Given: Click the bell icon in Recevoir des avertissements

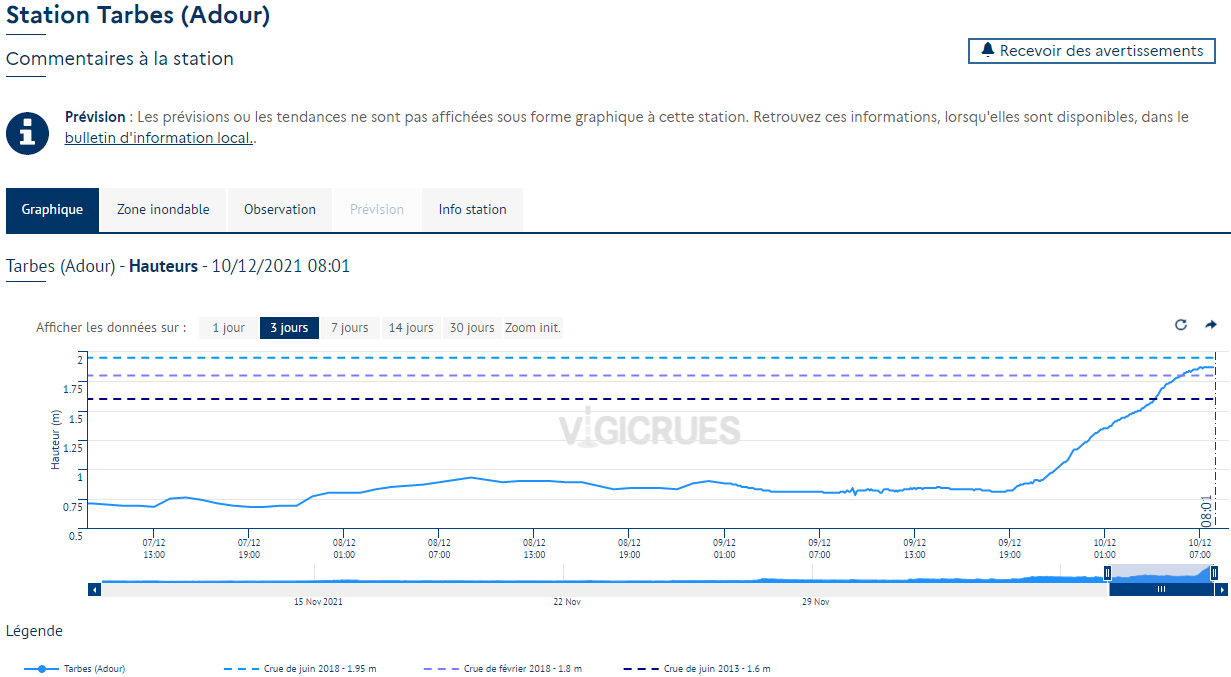Looking at the screenshot, I should pyautogui.click(x=988, y=50).
